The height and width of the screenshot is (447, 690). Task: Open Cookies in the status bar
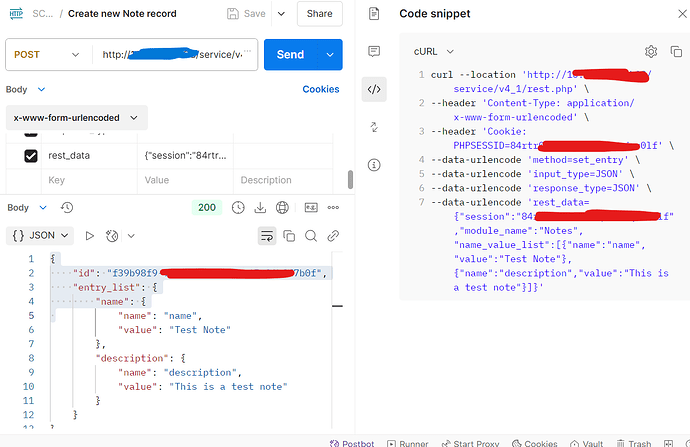[x=535, y=443]
